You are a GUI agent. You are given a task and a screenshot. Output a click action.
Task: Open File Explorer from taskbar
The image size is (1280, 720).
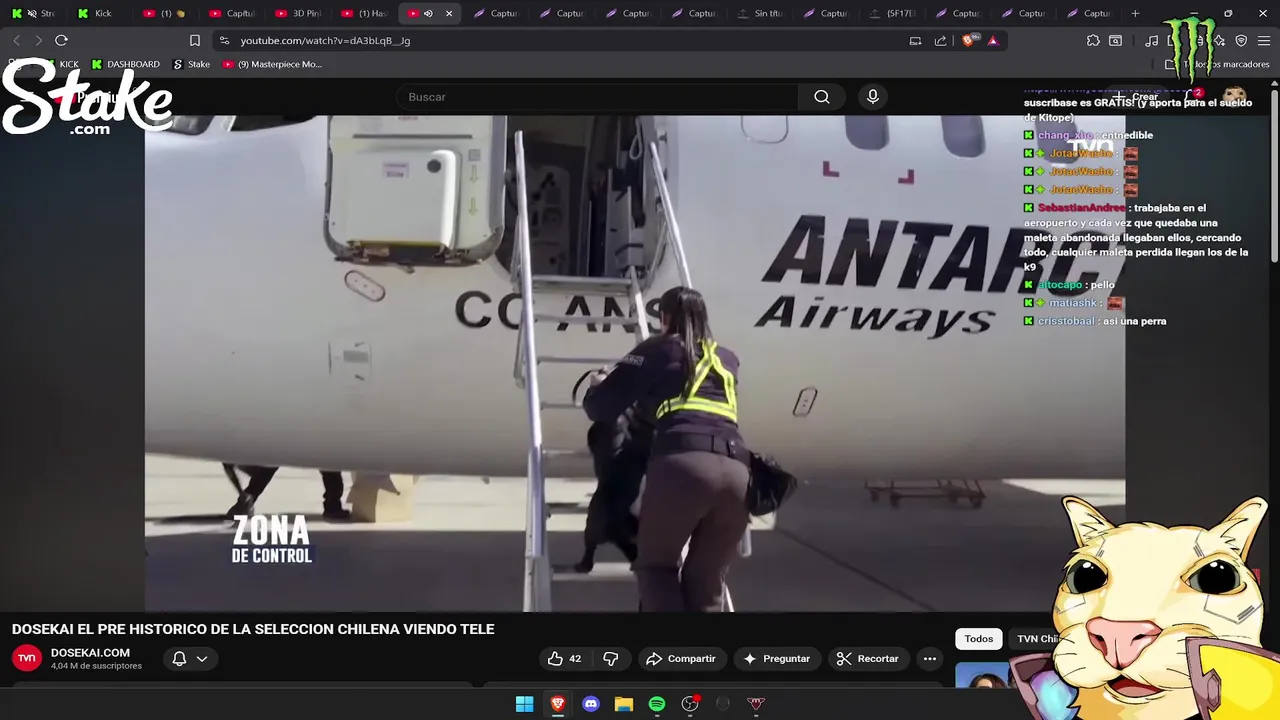click(x=623, y=704)
